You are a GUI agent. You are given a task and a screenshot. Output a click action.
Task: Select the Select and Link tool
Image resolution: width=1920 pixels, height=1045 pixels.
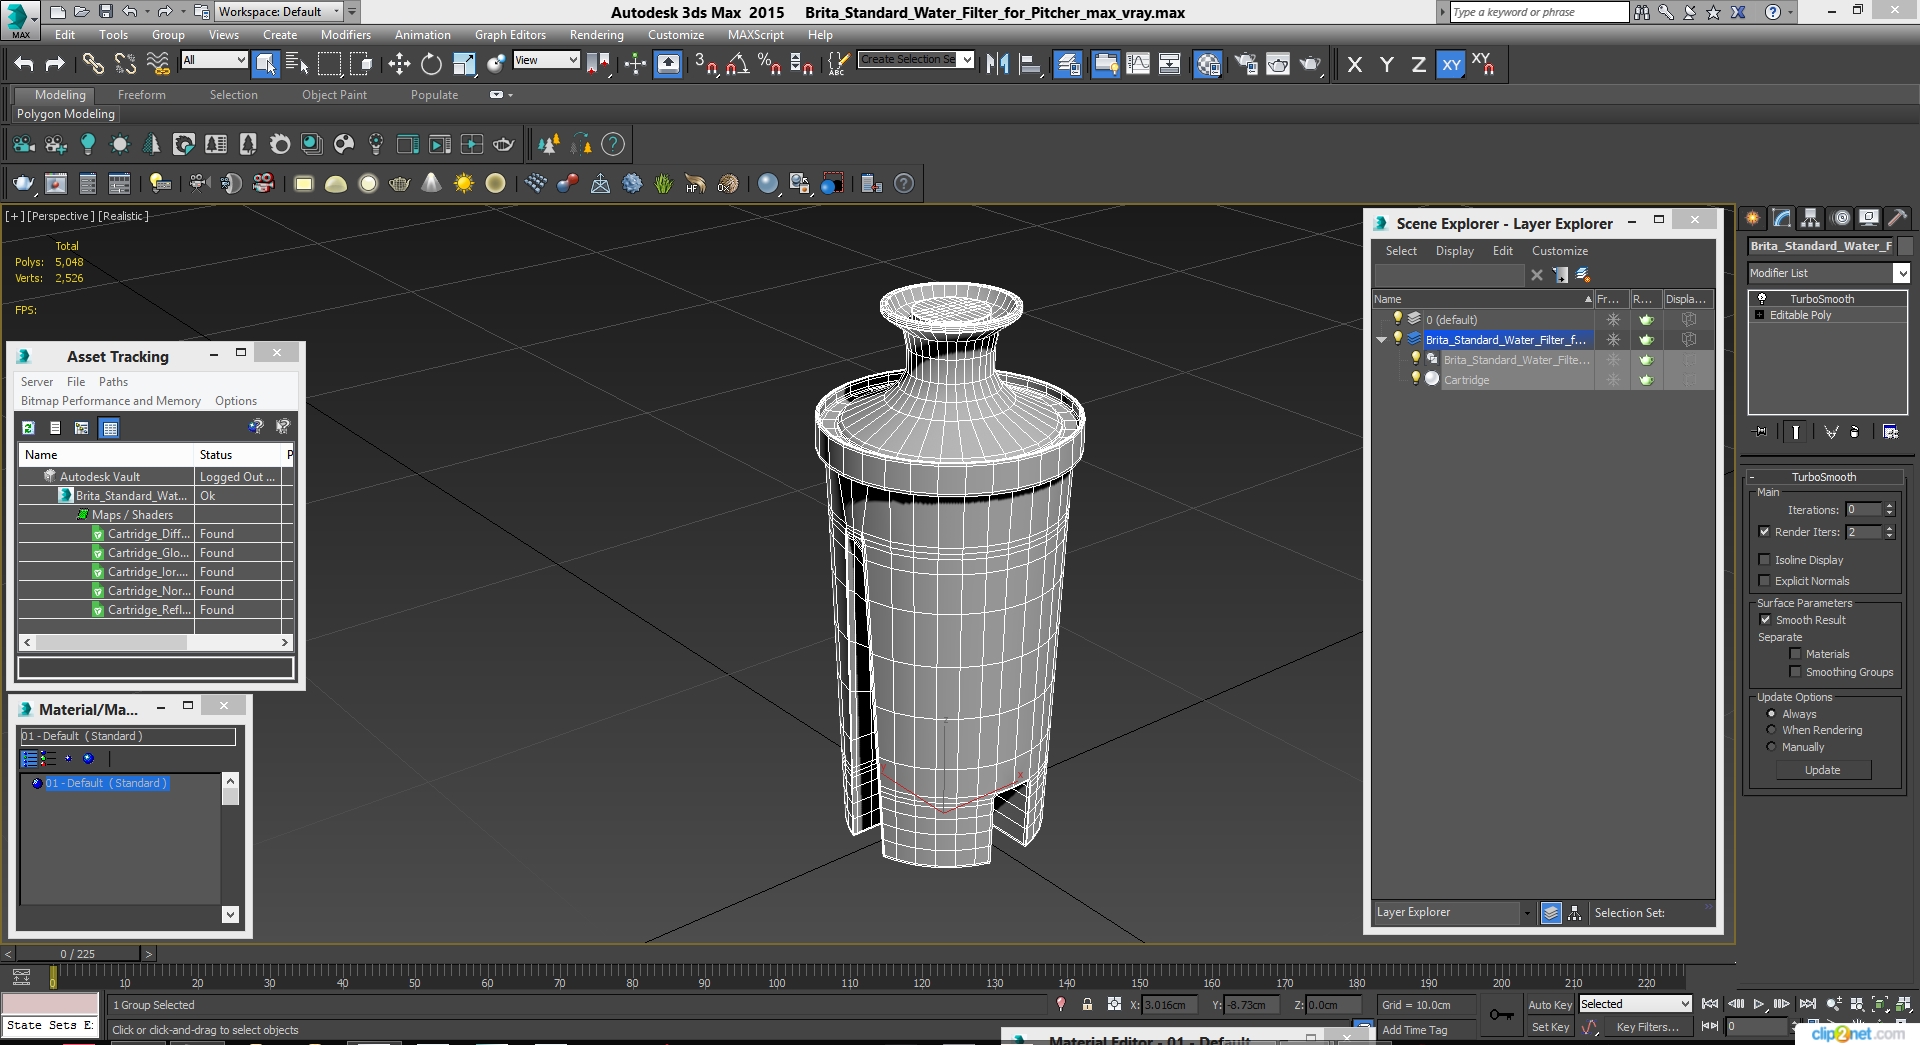[x=93, y=64]
